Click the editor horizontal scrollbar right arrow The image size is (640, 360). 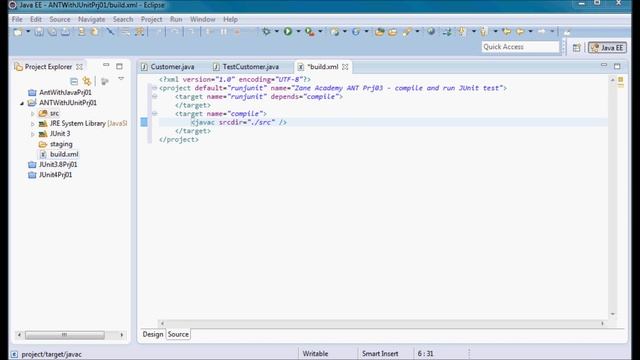602,323
